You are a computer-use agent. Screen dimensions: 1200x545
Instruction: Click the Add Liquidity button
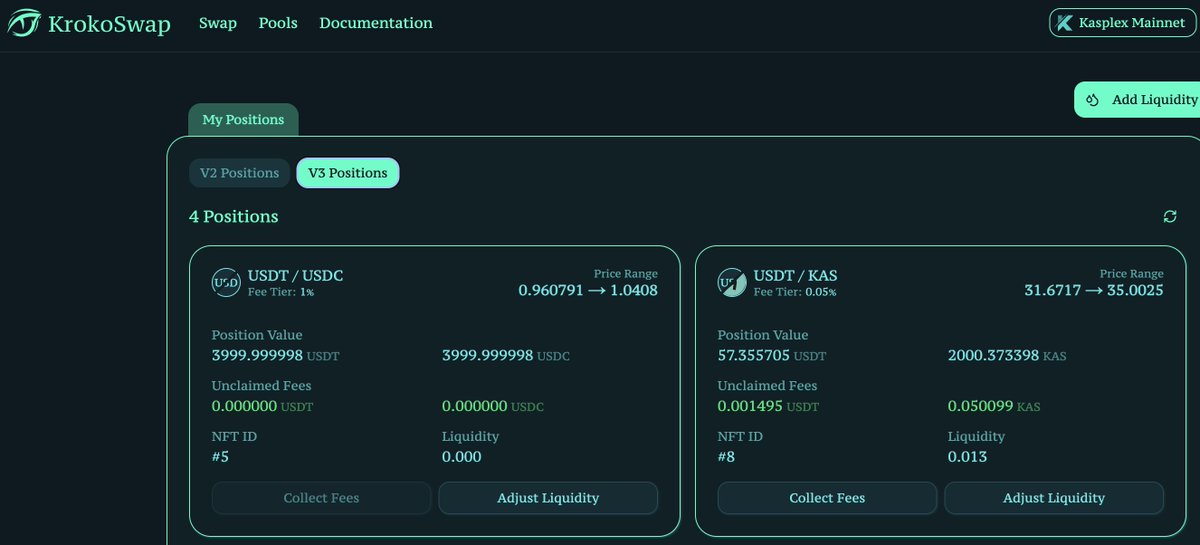click(x=1137, y=100)
